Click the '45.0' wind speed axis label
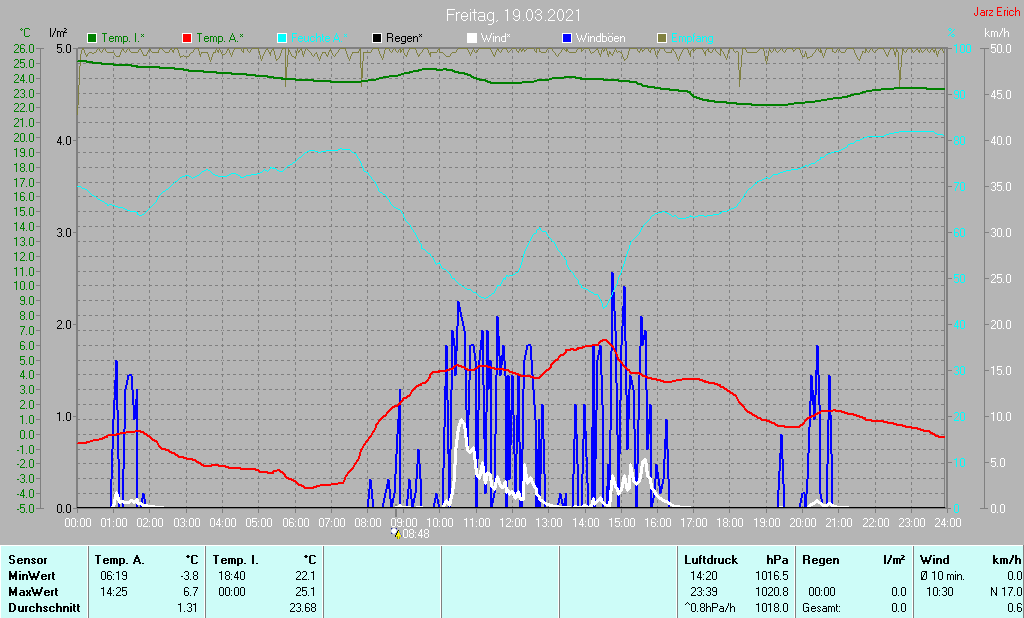The image size is (1024, 618). click(x=1001, y=95)
